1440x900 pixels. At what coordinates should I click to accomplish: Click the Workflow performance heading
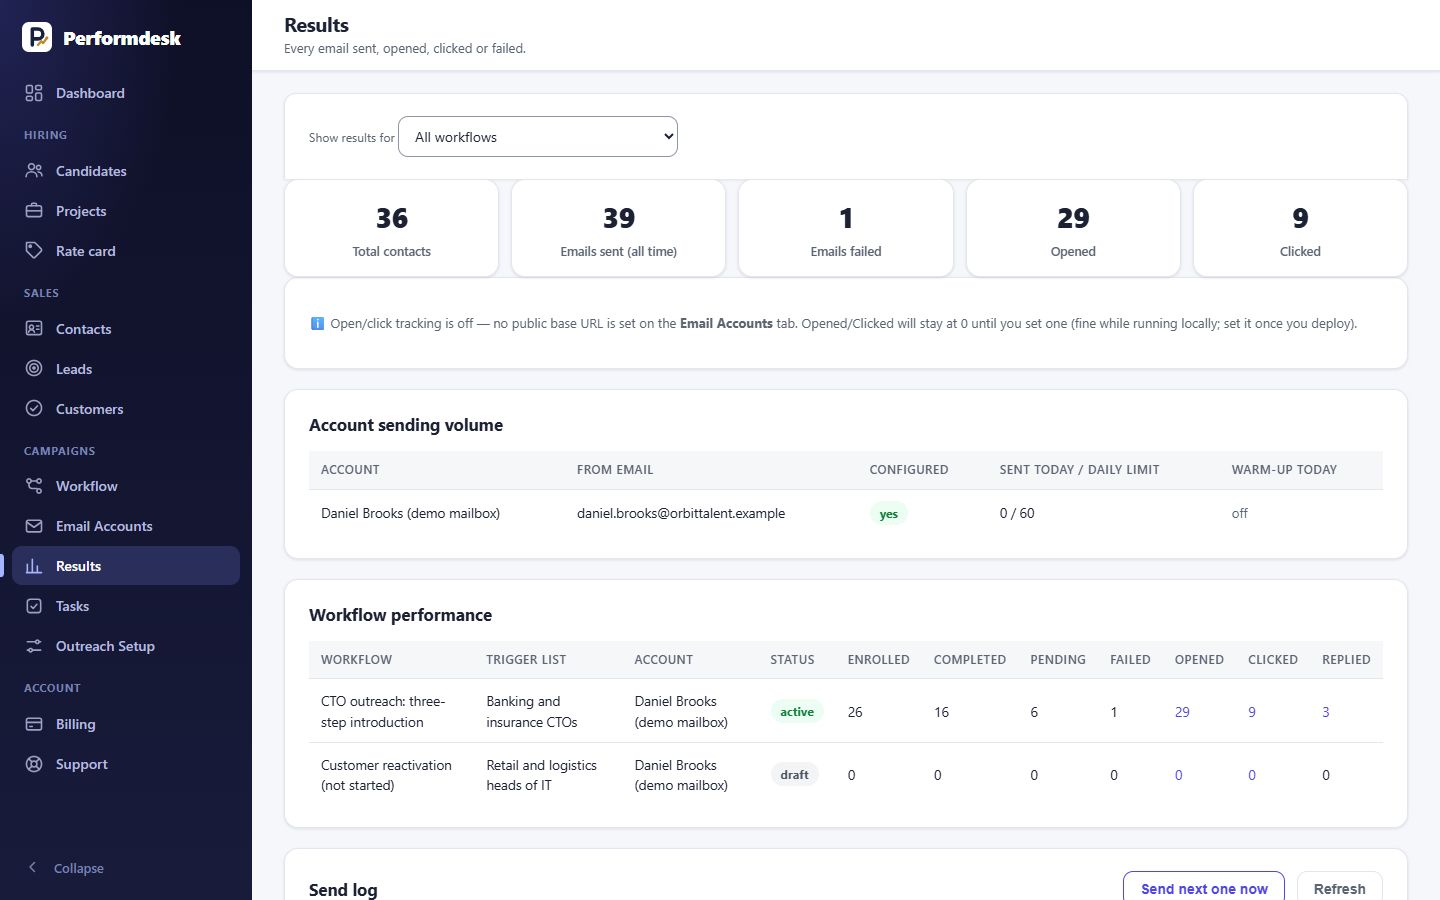pyautogui.click(x=400, y=615)
